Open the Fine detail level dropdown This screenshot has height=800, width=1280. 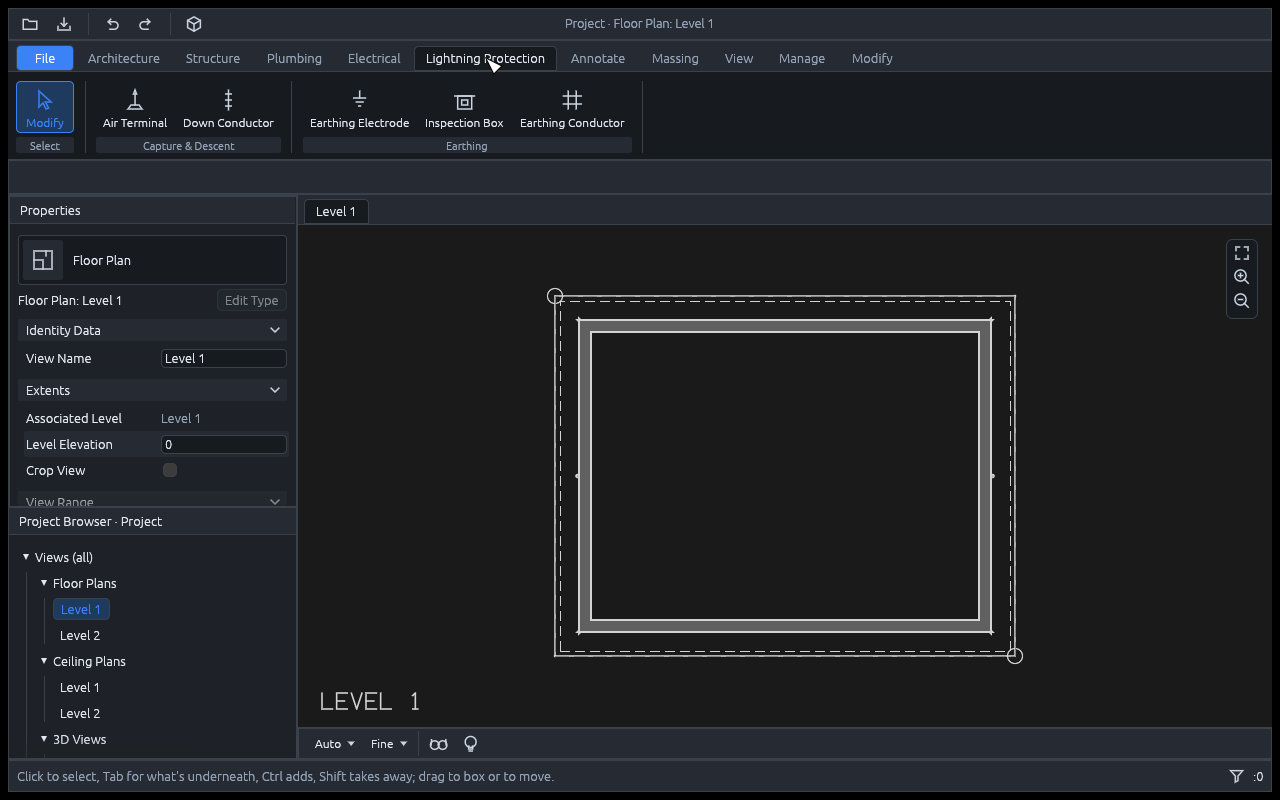pos(389,744)
